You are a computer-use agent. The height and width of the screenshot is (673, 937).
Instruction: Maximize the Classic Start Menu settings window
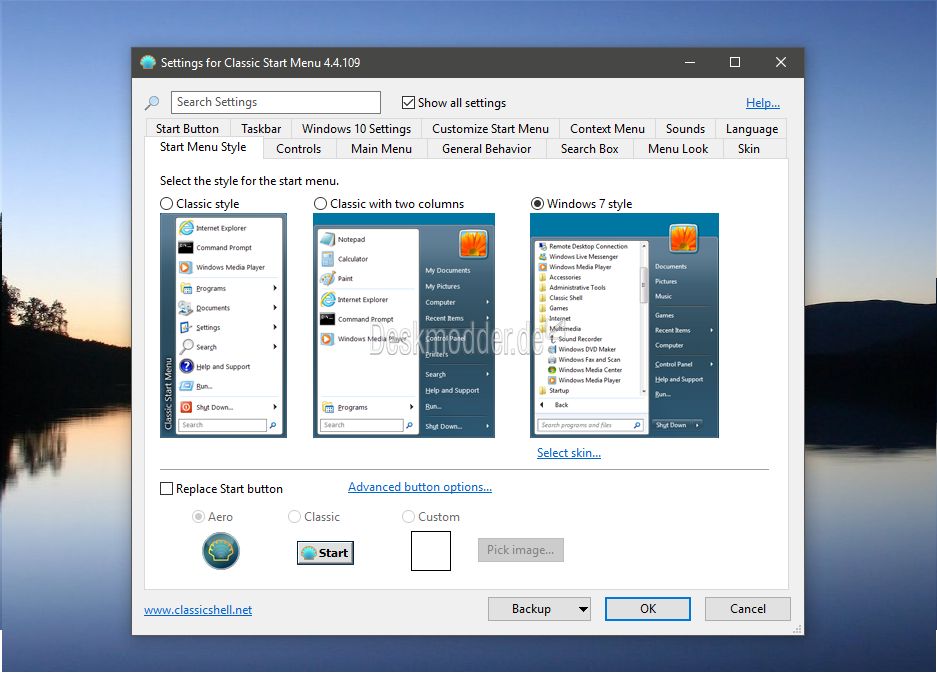tap(735, 62)
